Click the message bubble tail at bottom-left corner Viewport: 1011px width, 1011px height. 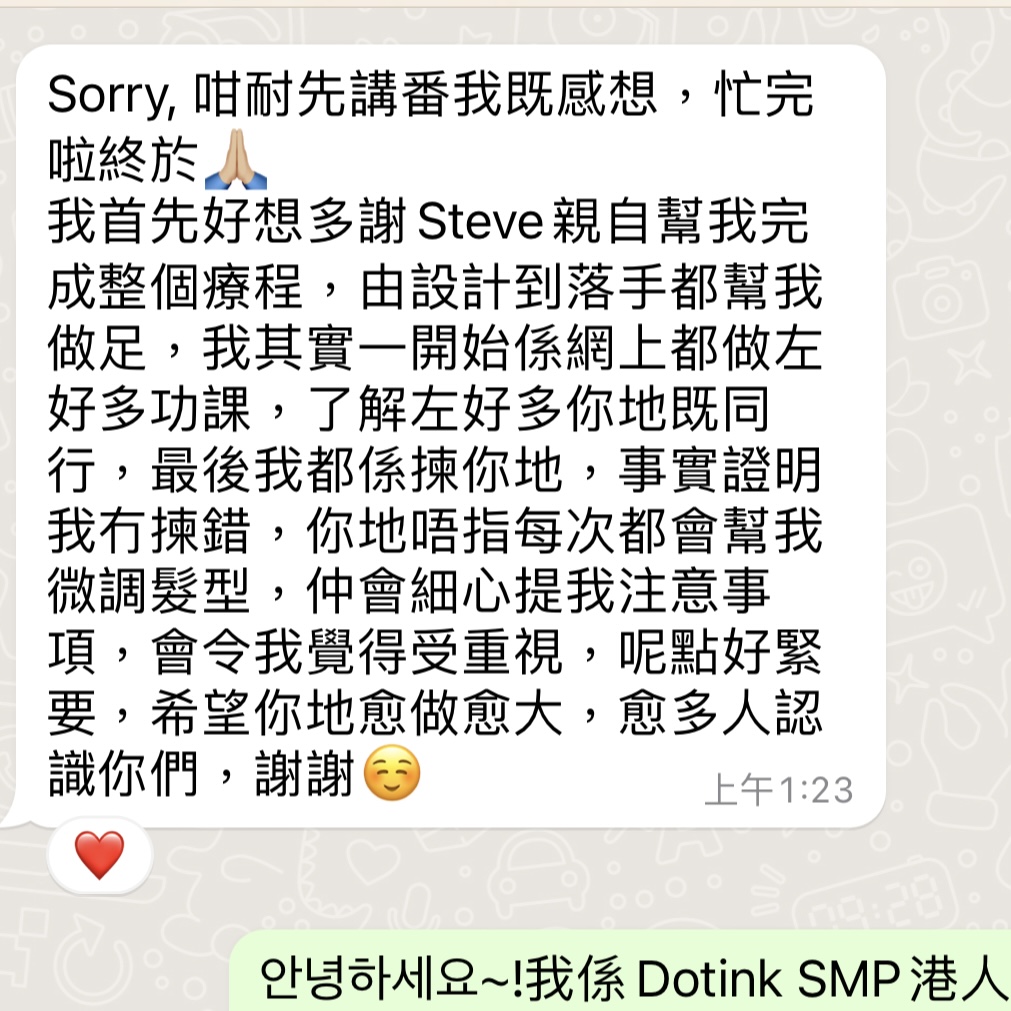[x=14, y=814]
